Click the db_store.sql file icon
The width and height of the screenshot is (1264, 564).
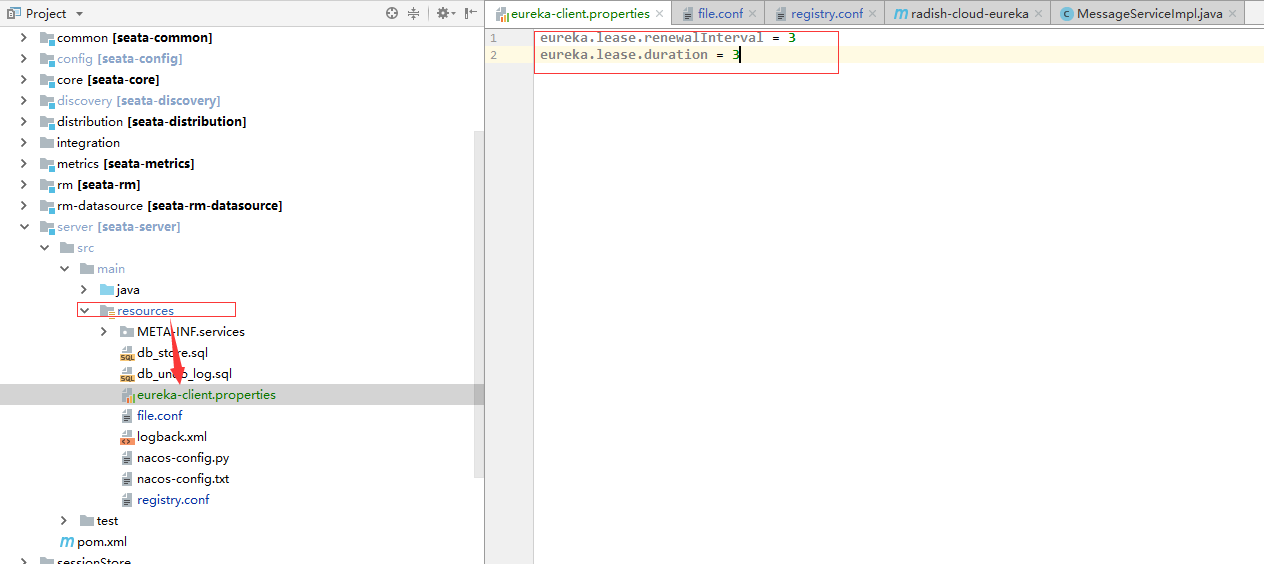(x=127, y=352)
